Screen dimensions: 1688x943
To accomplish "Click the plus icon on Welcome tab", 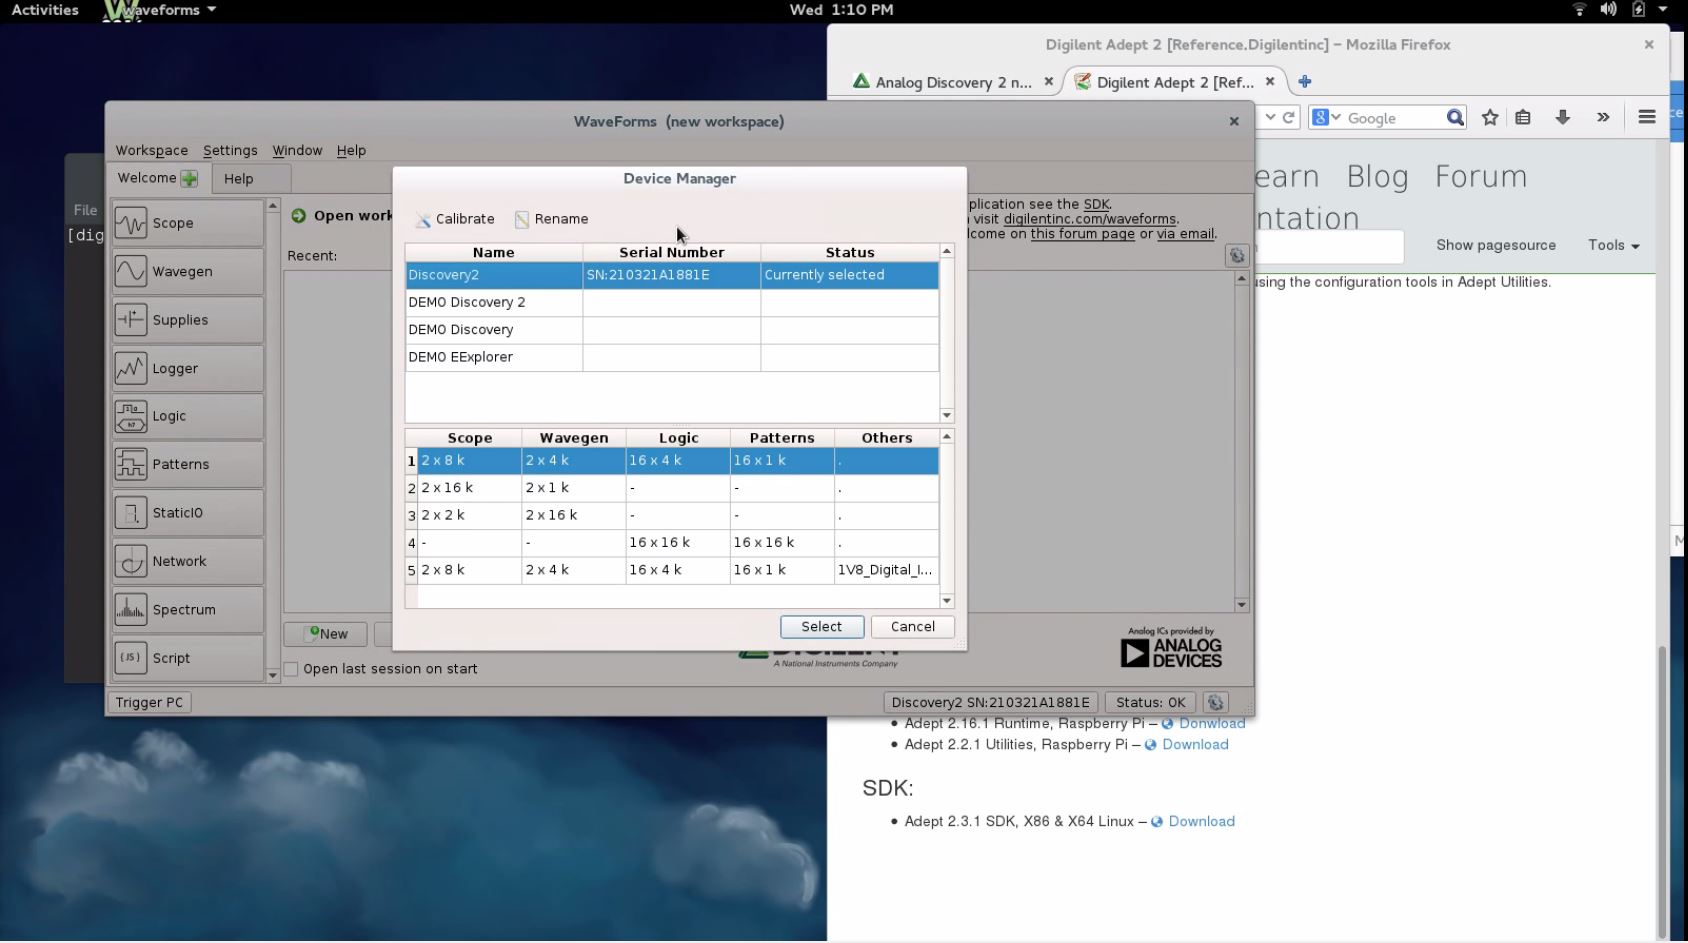I will coord(189,178).
